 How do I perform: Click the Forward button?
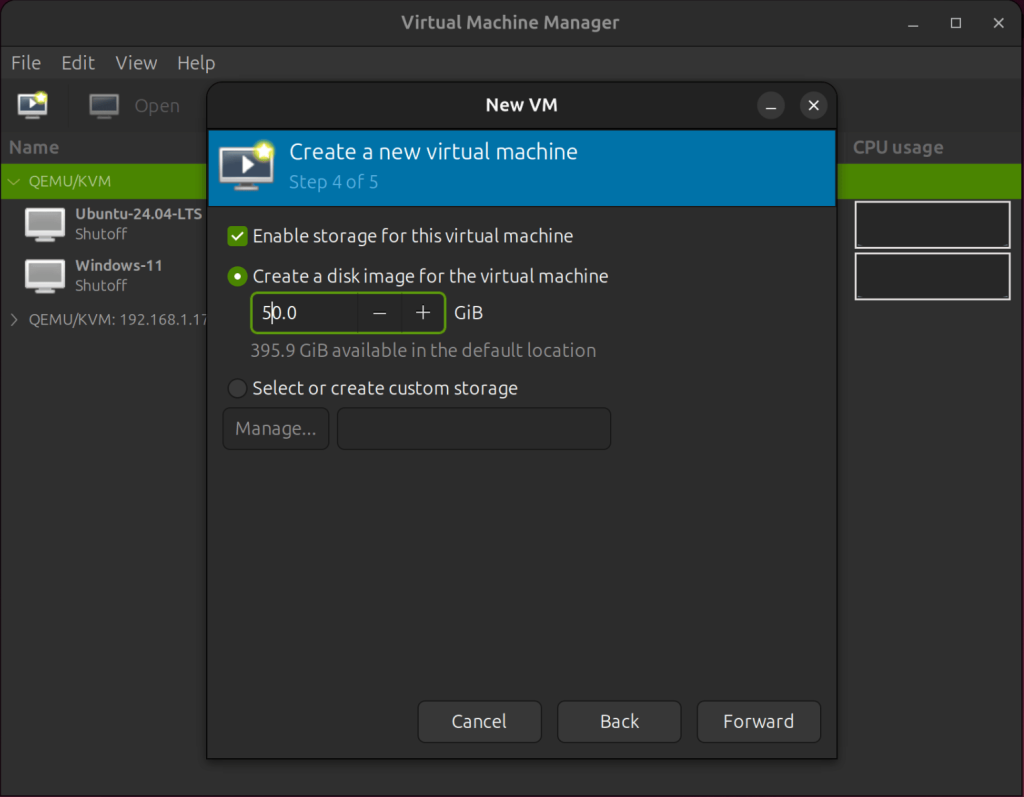pyautogui.click(x=758, y=721)
